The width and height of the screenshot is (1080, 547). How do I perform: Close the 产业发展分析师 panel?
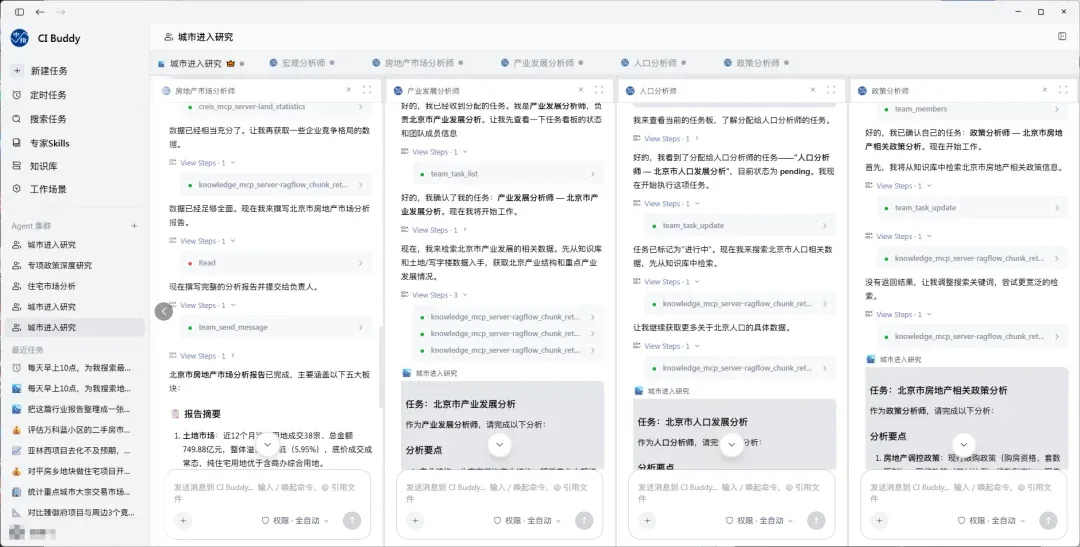[581, 90]
